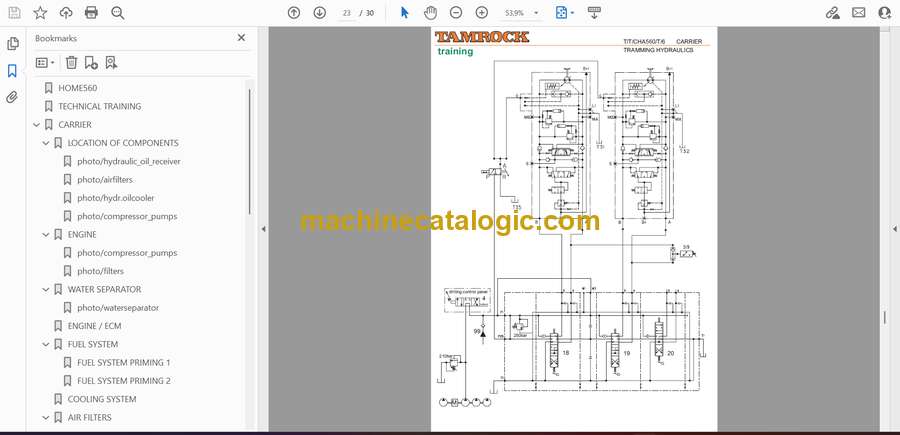Open FUEL SYSTEM PRIMING 1 bookmark
This screenshot has height=435, width=900.
pos(123,363)
